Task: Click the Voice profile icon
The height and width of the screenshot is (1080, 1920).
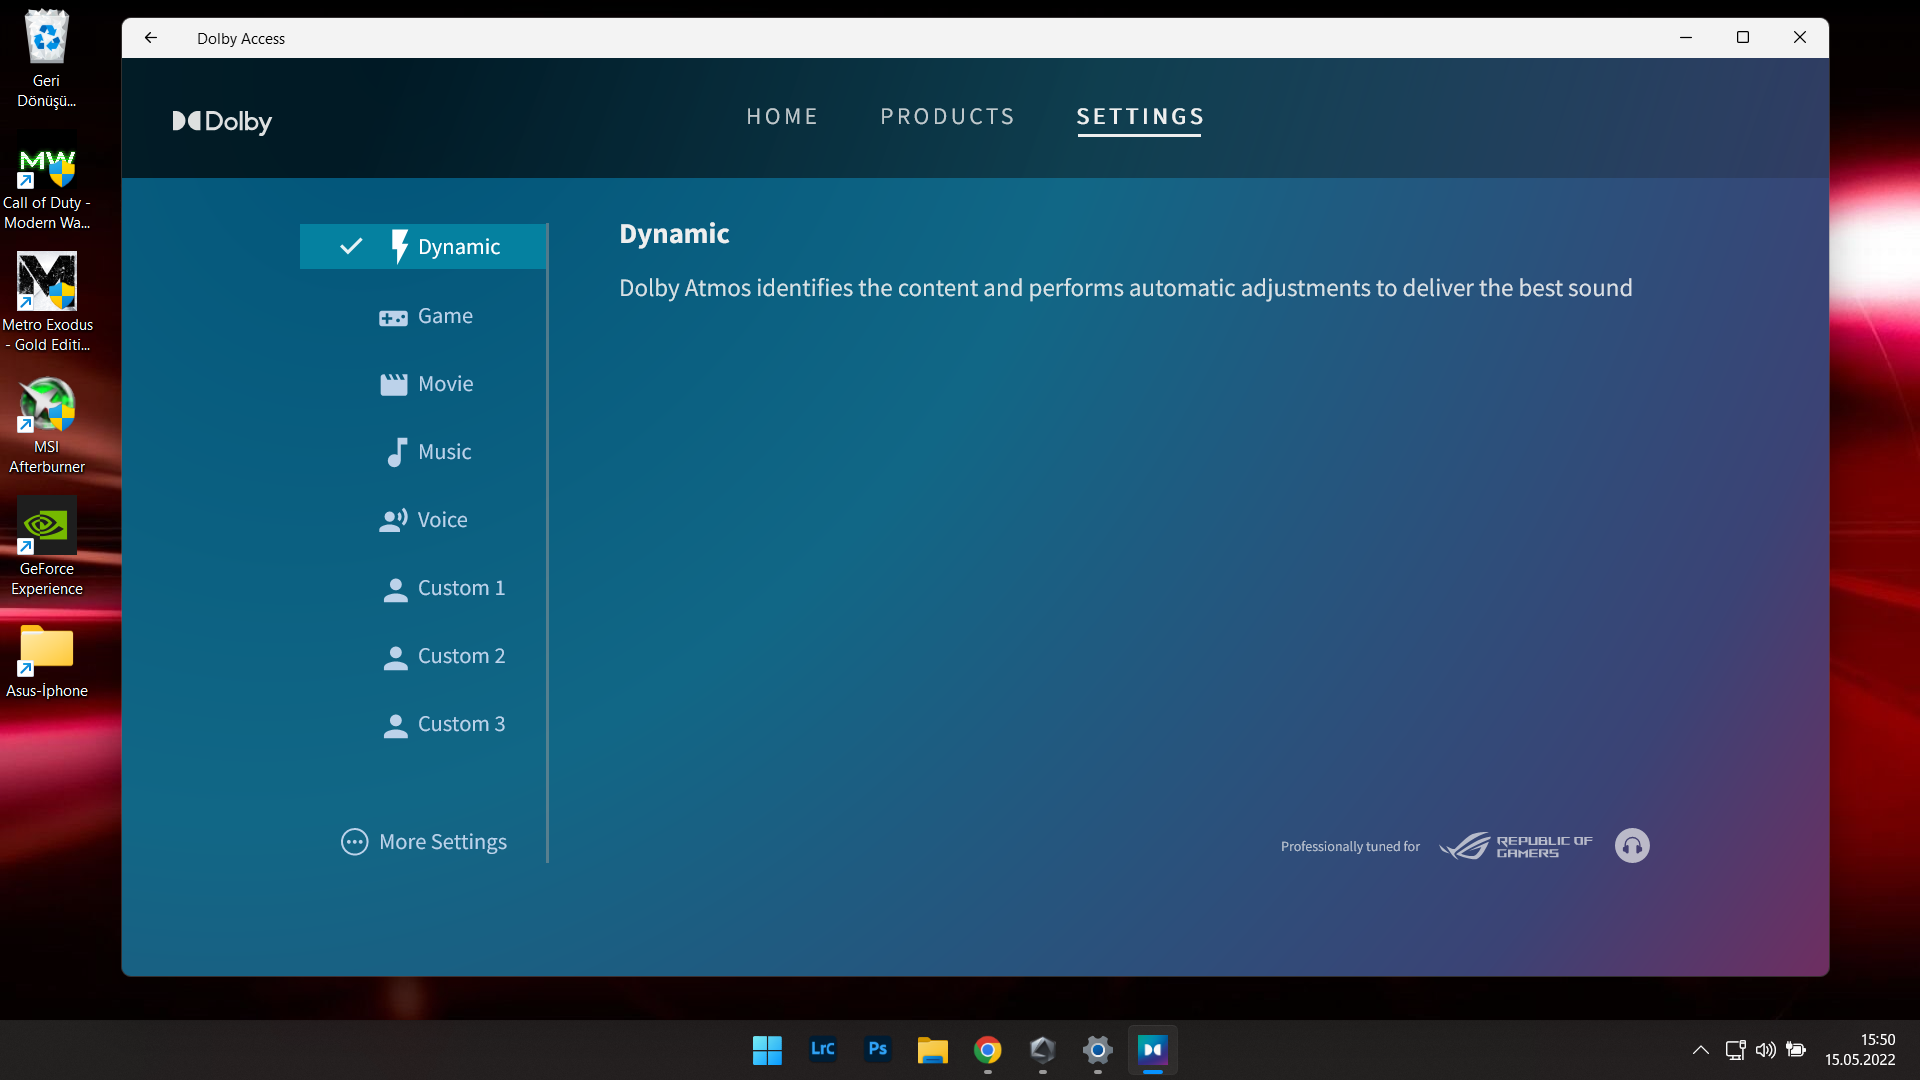Action: click(393, 520)
